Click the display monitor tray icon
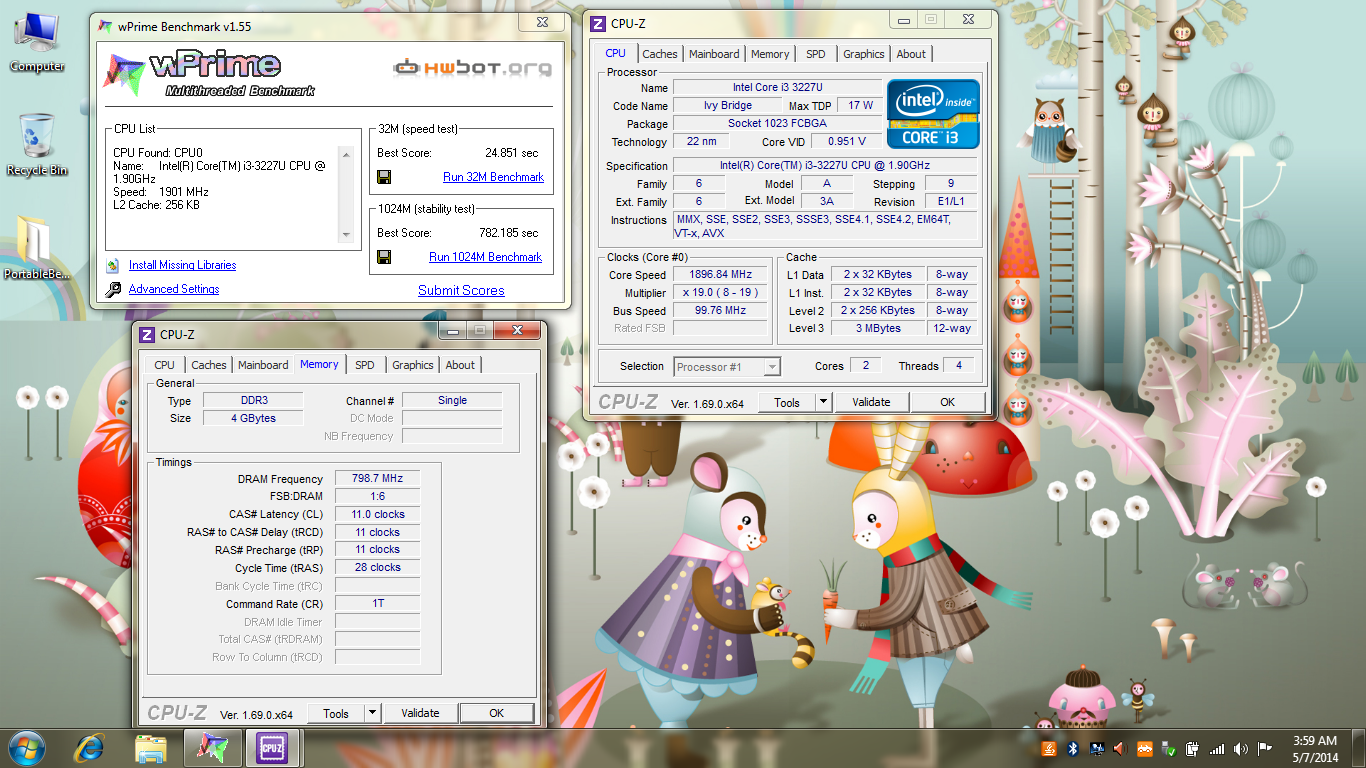Screen dimensions: 1366x768 1097,748
